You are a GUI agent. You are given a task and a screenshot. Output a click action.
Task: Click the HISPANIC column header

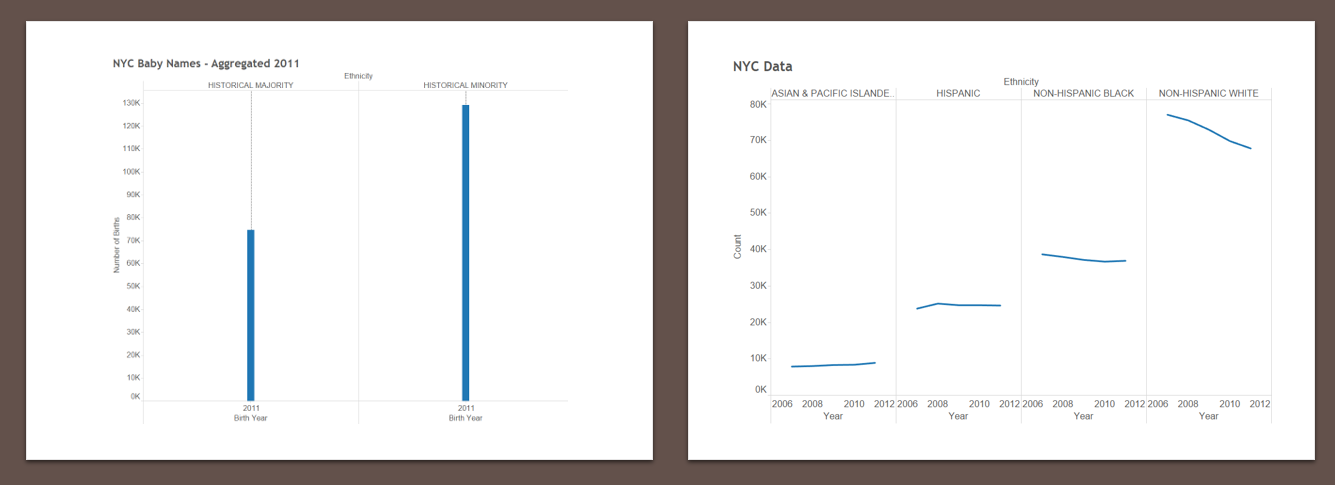[958, 93]
